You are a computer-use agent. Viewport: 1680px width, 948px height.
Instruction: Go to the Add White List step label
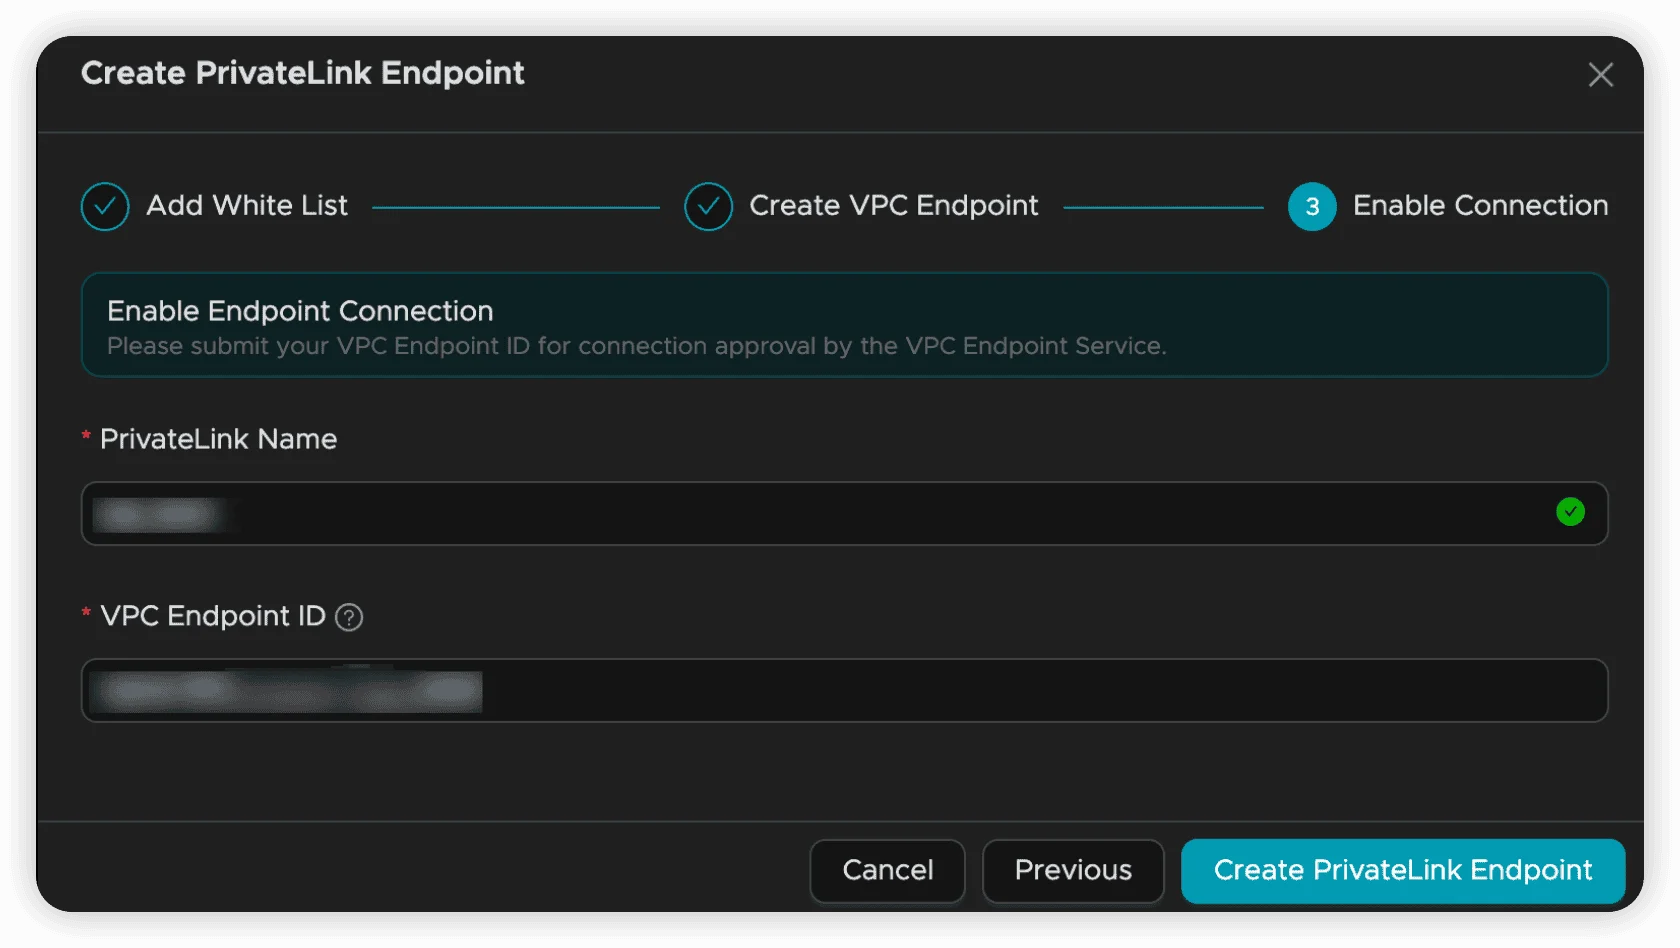tap(247, 206)
